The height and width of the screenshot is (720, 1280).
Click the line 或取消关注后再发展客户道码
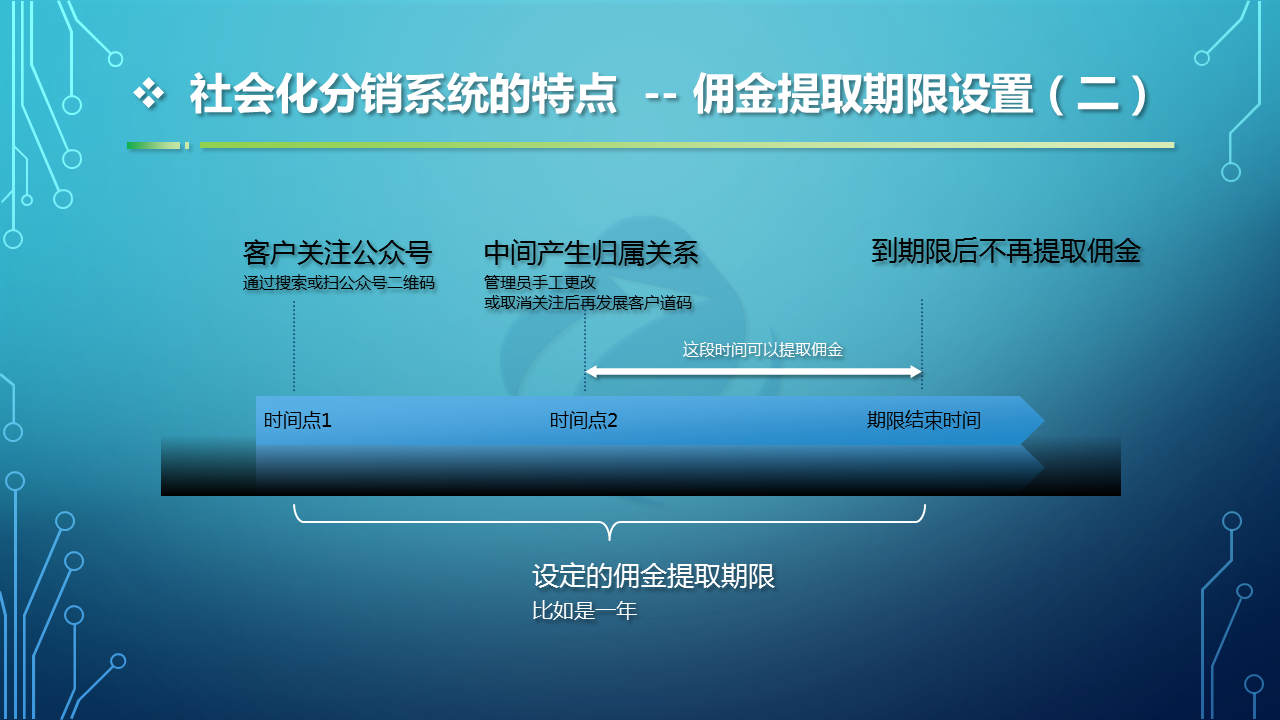(x=588, y=303)
